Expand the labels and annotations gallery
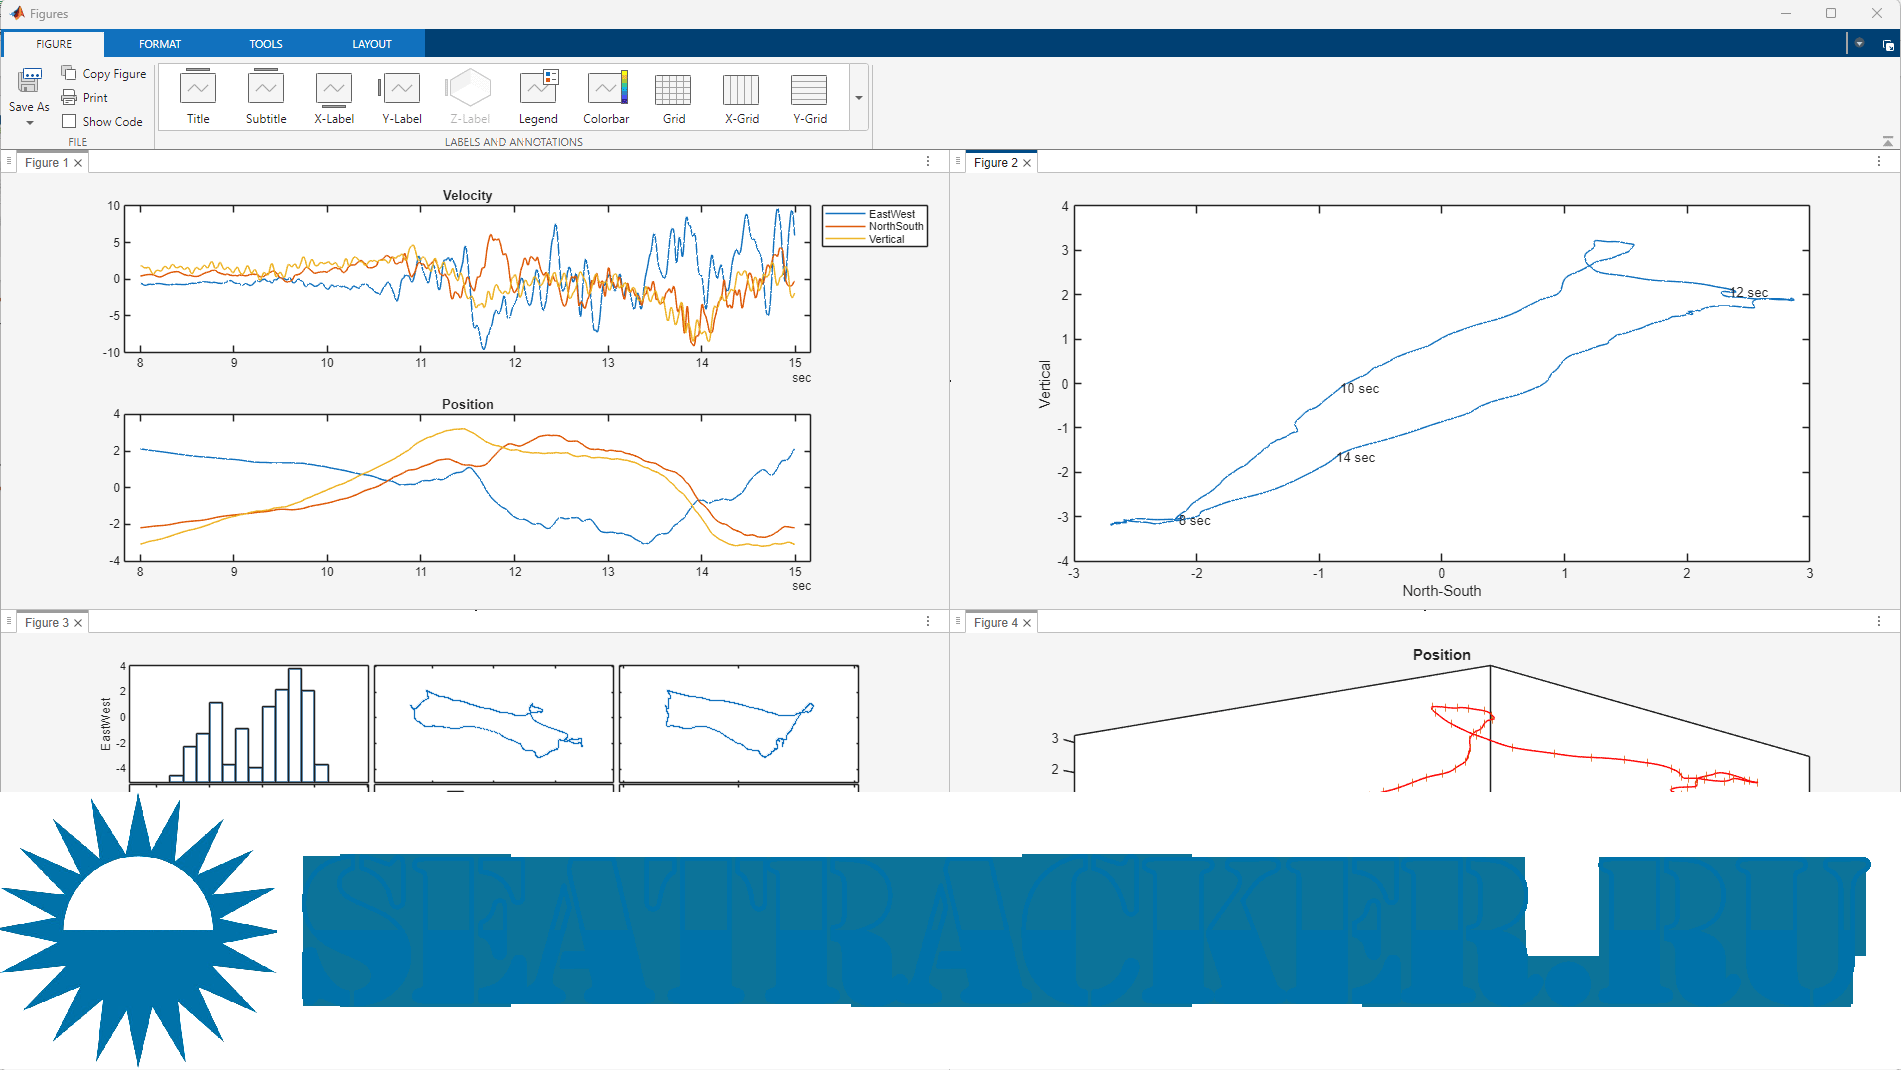1901x1070 pixels. tap(859, 98)
